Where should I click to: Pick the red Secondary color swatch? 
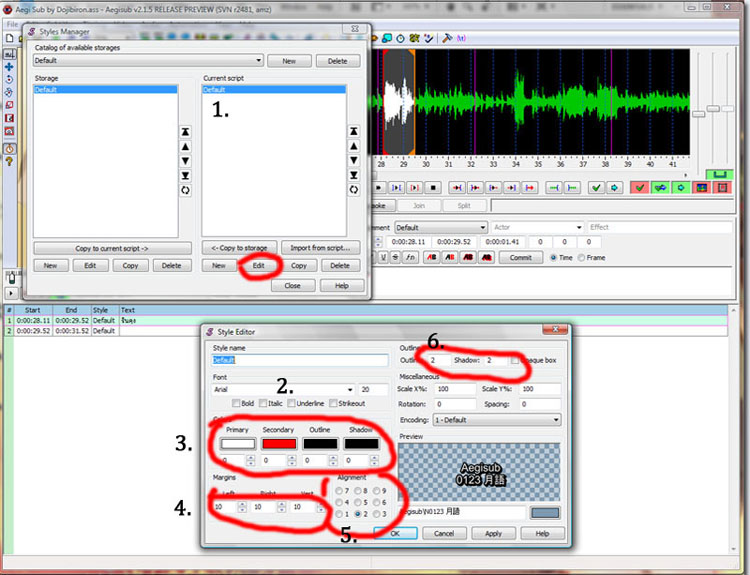279,443
